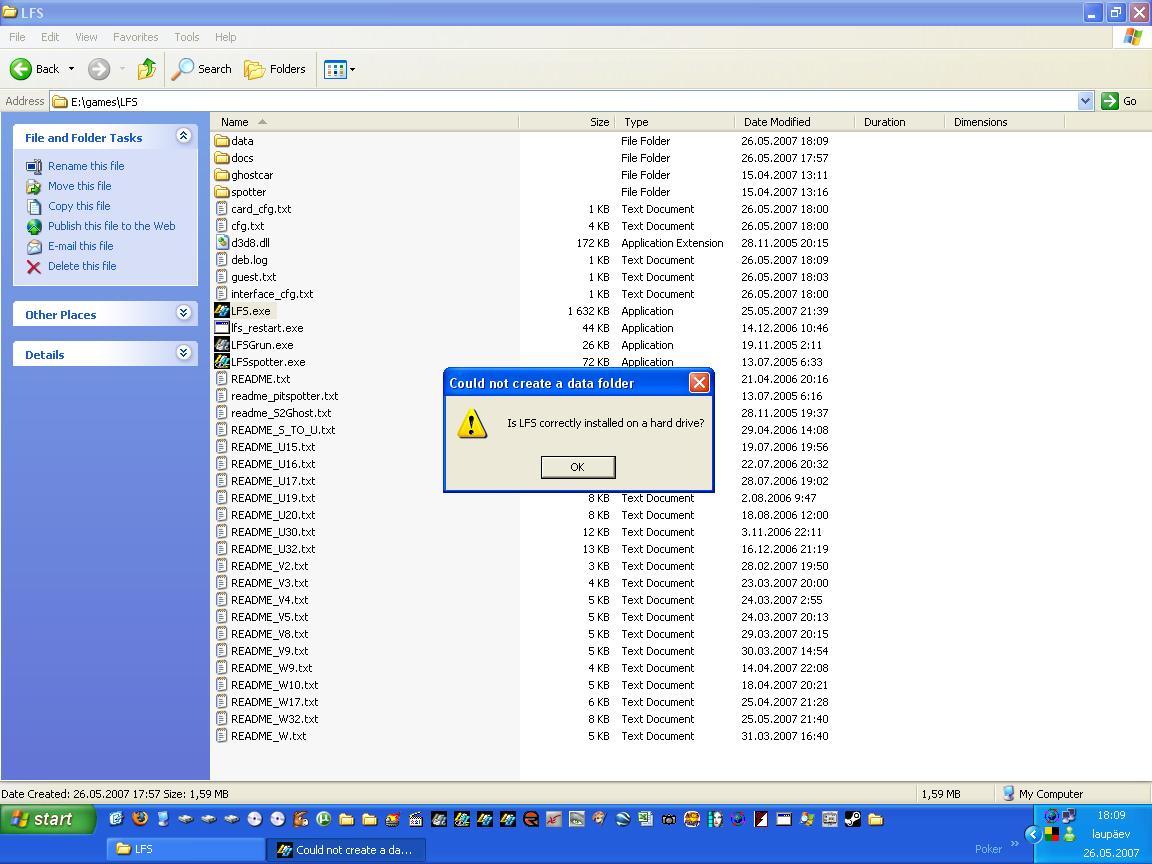Click Delete this file

[x=82, y=266]
